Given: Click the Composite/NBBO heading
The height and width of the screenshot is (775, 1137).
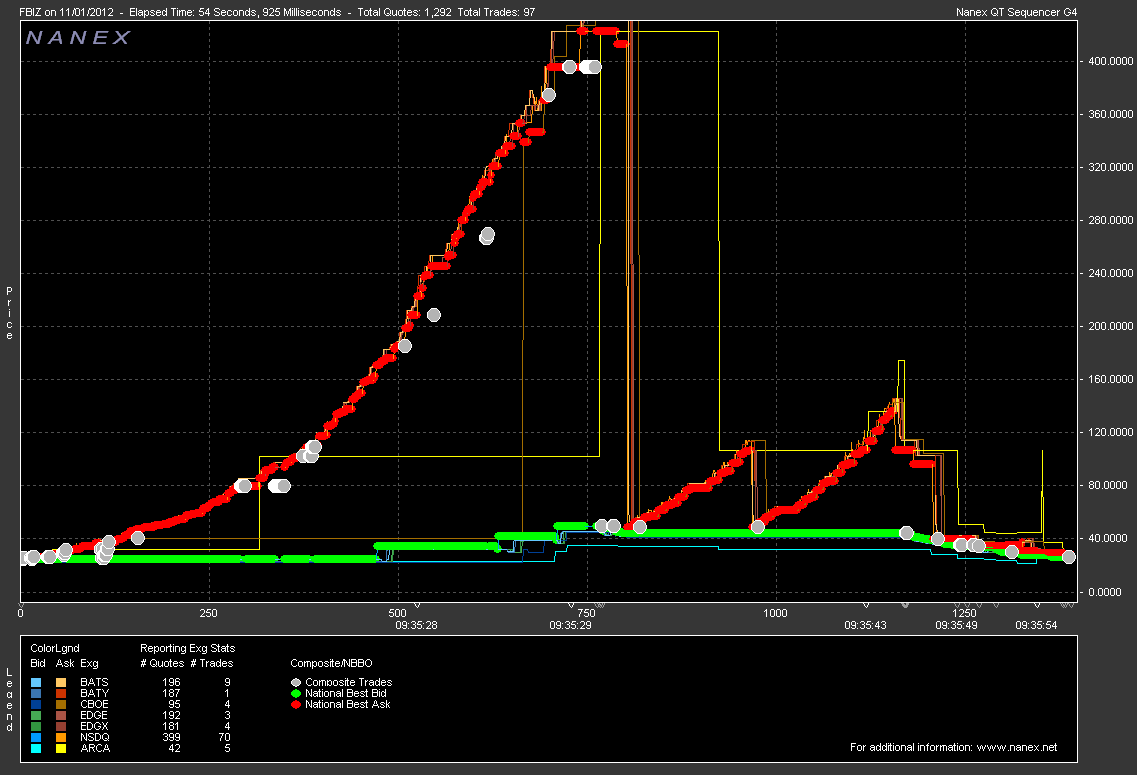Looking at the screenshot, I should click(331, 663).
